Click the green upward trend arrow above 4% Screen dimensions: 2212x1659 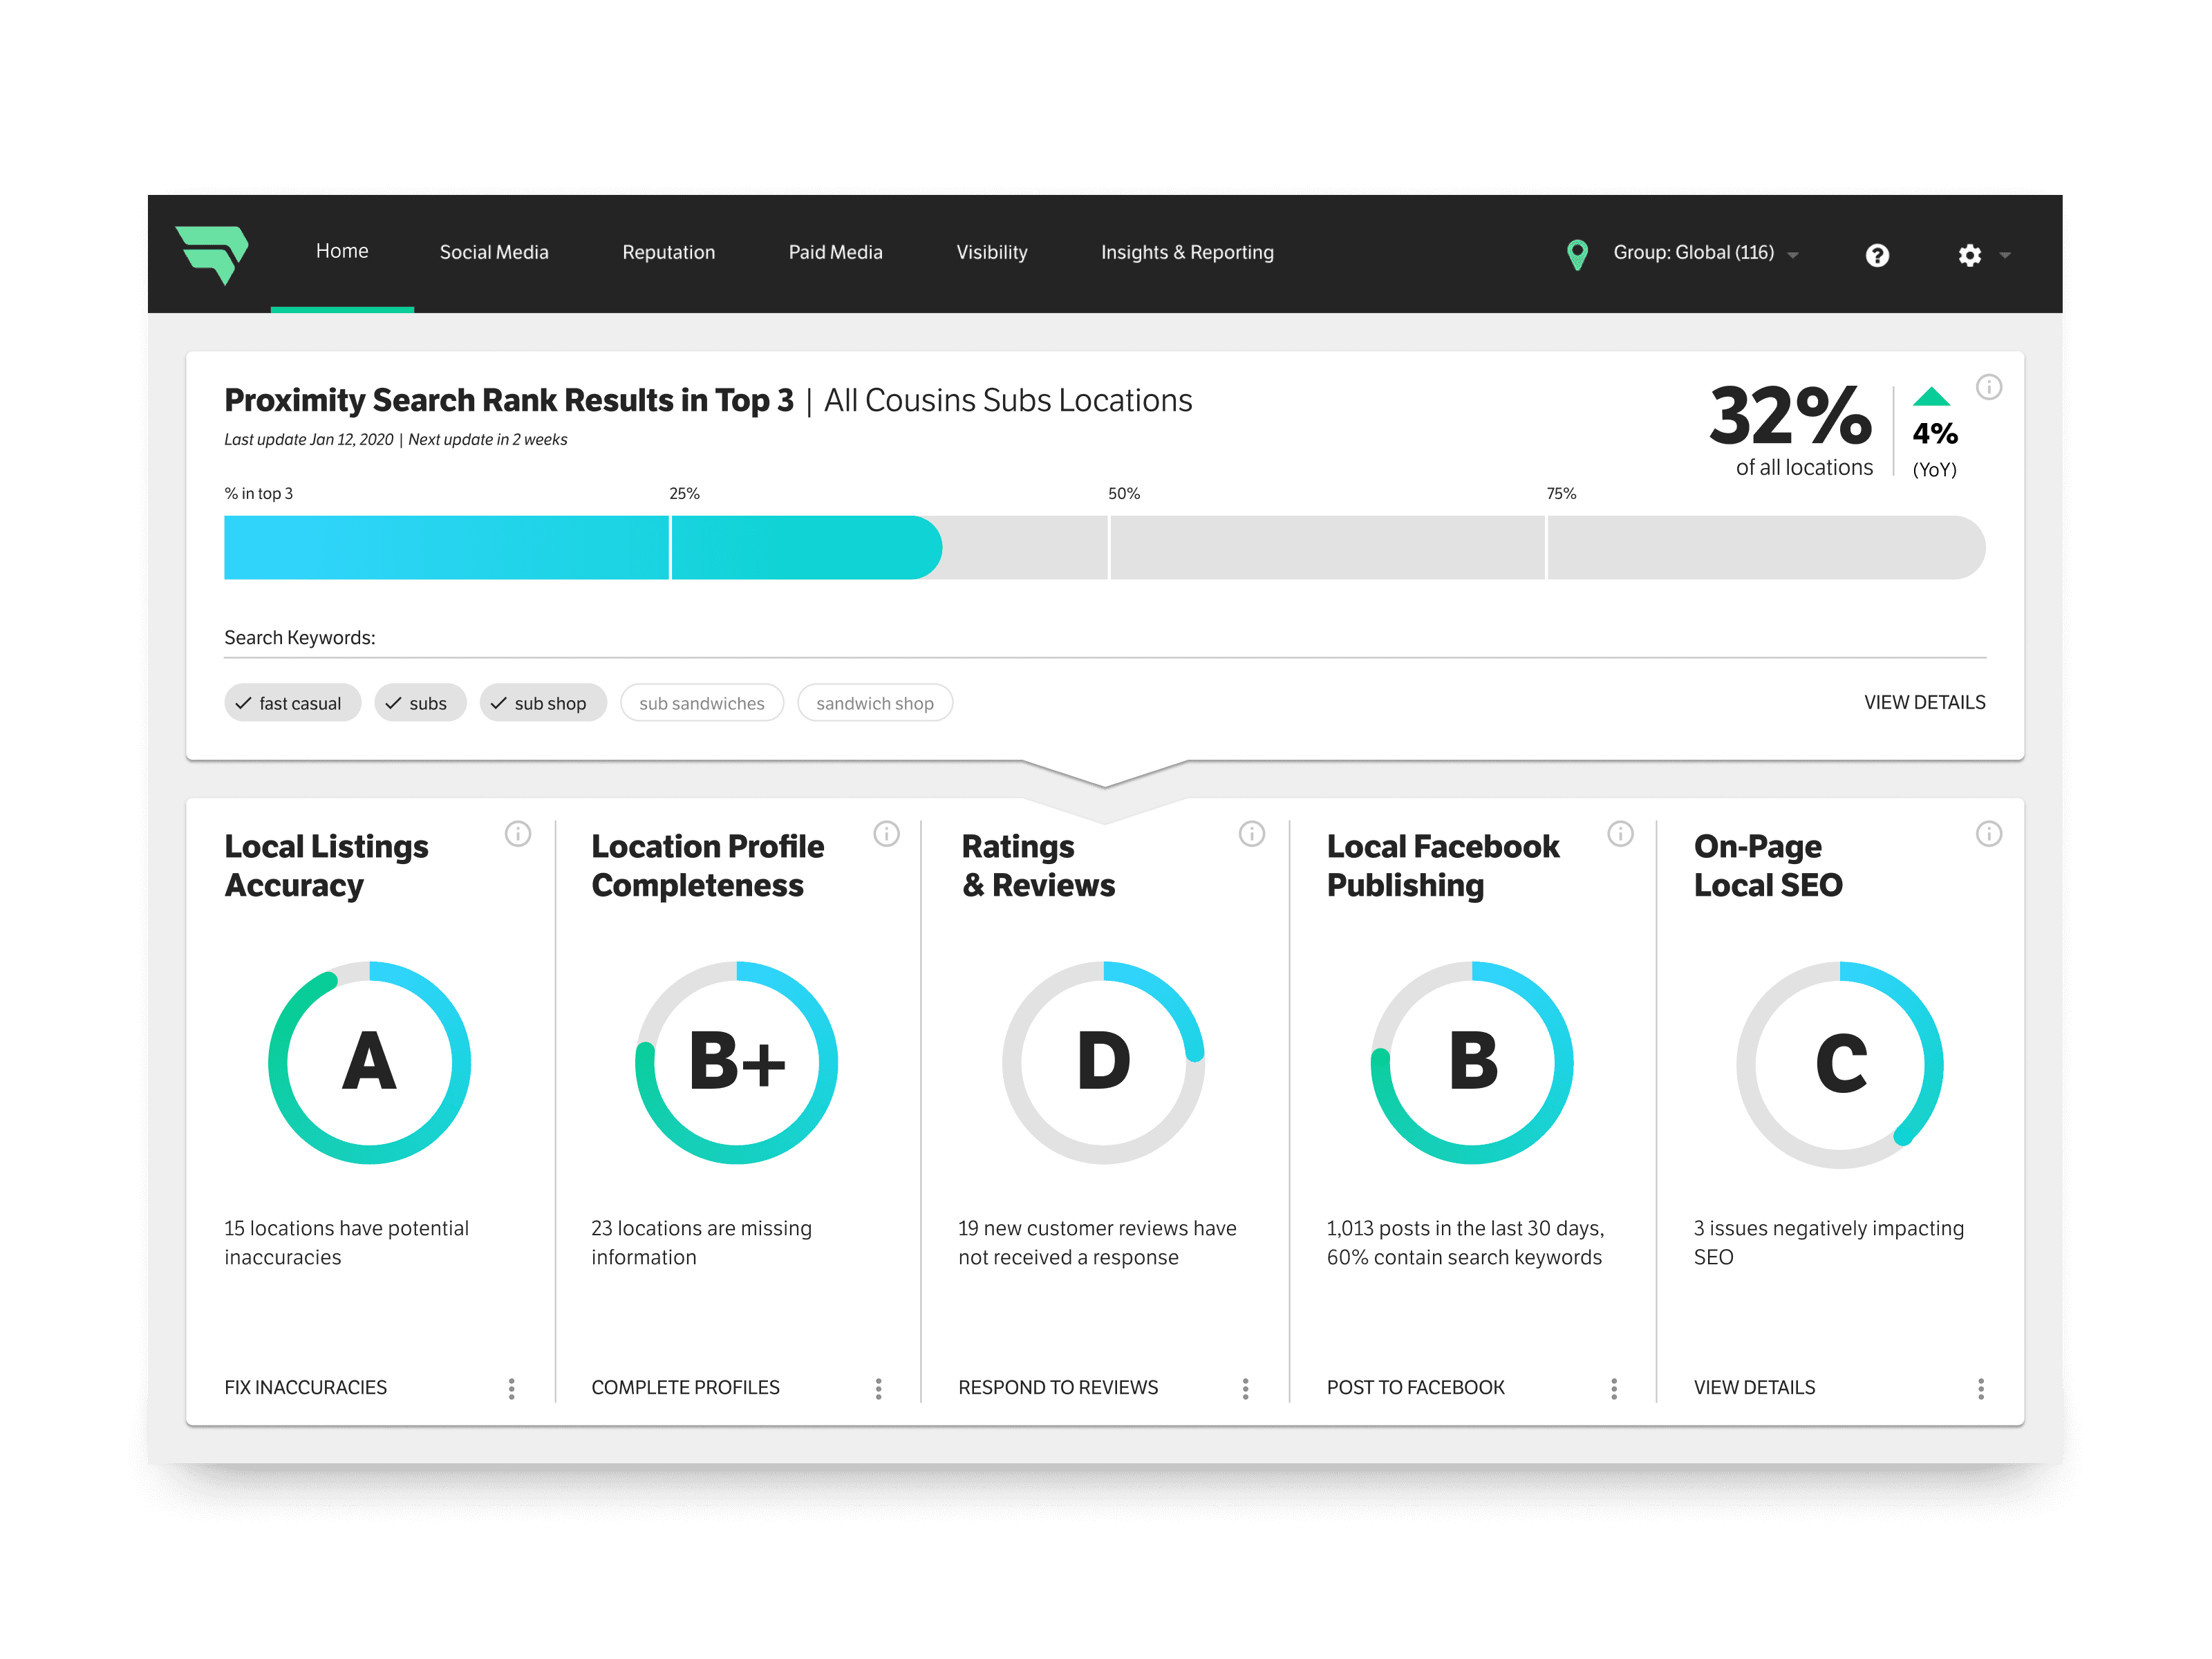click(x=1931, y=396)
